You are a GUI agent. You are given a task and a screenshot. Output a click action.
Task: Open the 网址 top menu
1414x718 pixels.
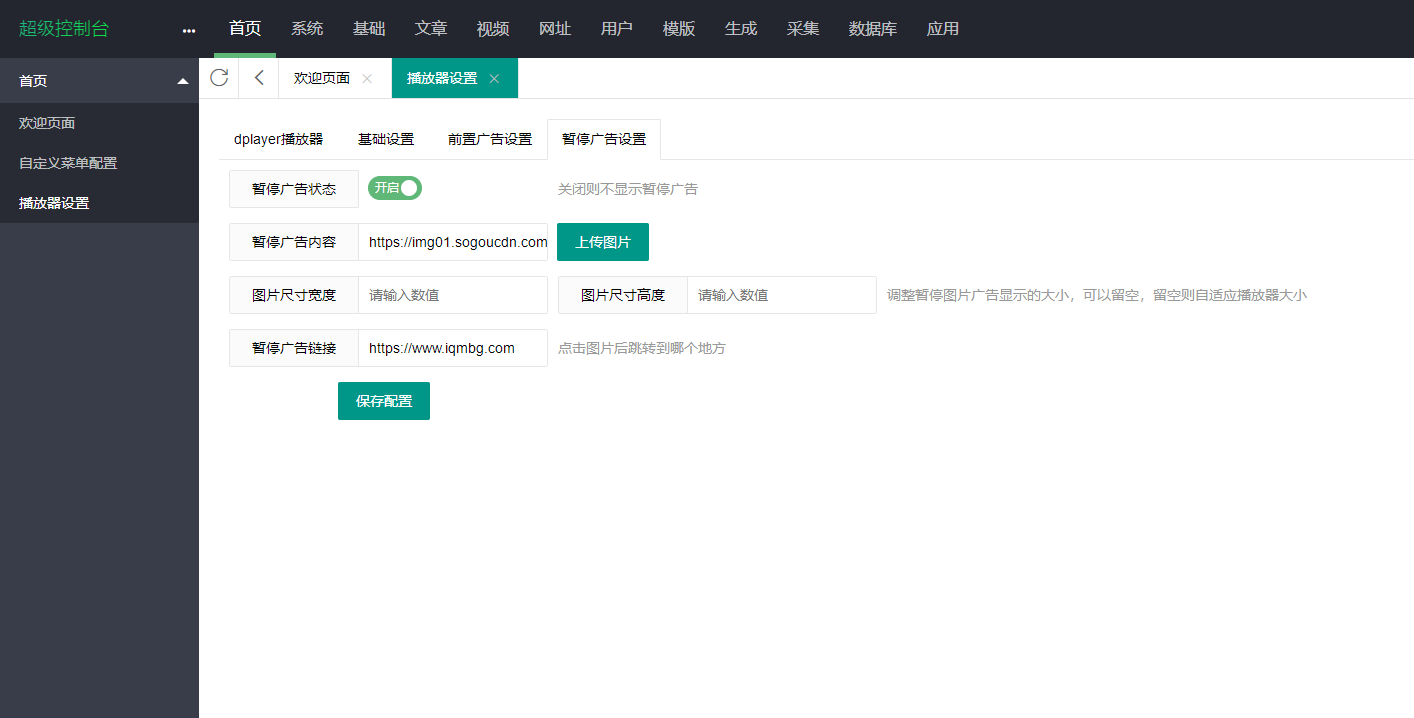pyautogui.click(x=555, y=29)
